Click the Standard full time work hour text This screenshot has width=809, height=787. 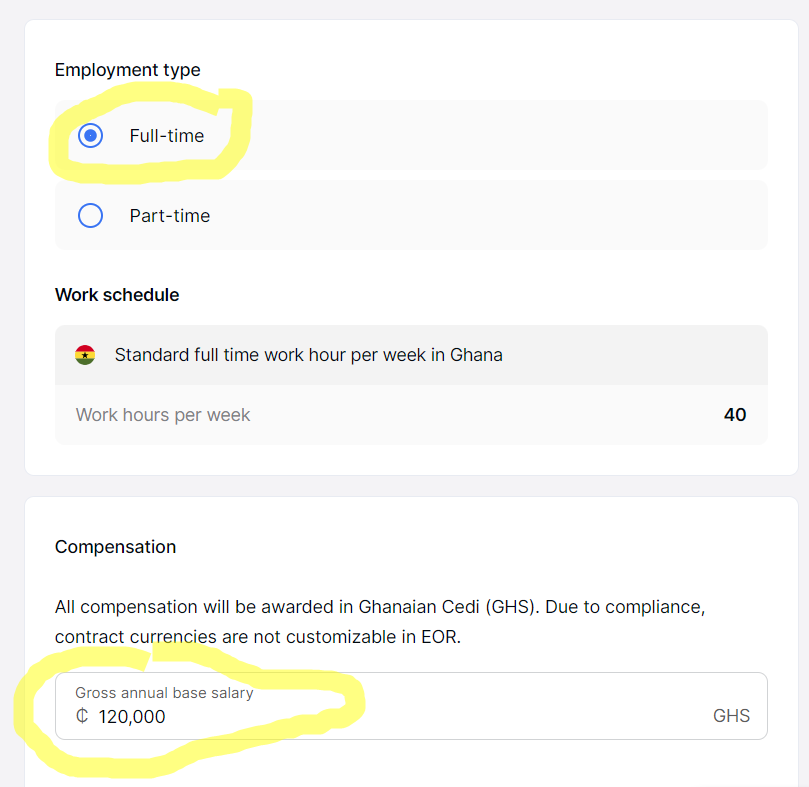pyautogui.click(x=308, y=355)
